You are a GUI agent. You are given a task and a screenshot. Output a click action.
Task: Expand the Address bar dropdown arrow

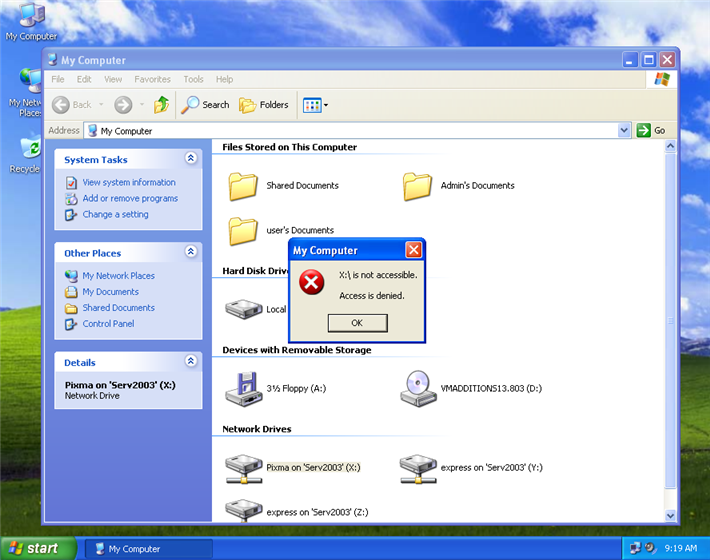click(x=624, y=131)
